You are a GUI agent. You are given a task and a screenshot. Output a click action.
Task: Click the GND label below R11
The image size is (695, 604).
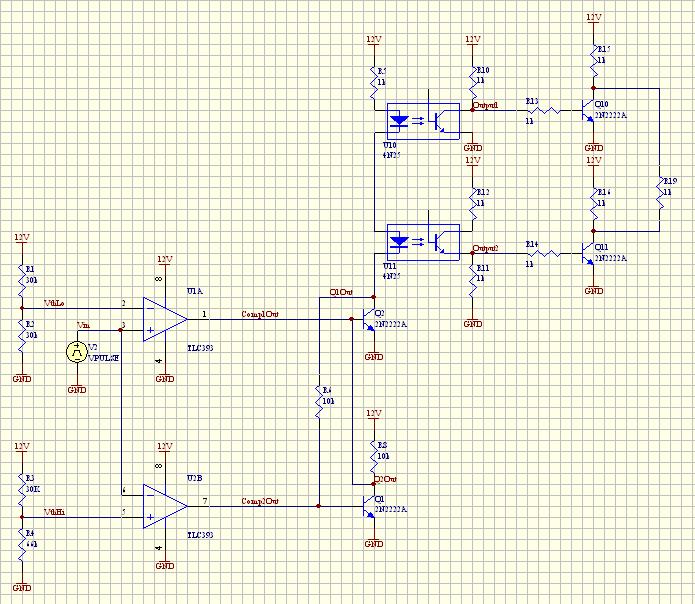473,324
